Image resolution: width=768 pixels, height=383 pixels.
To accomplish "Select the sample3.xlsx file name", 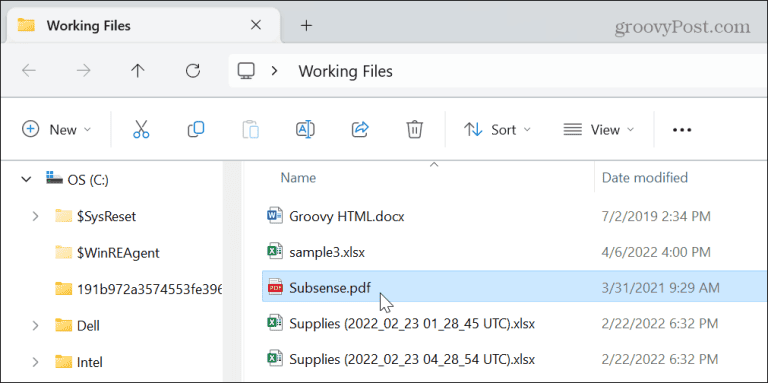I will pos(327,252).
